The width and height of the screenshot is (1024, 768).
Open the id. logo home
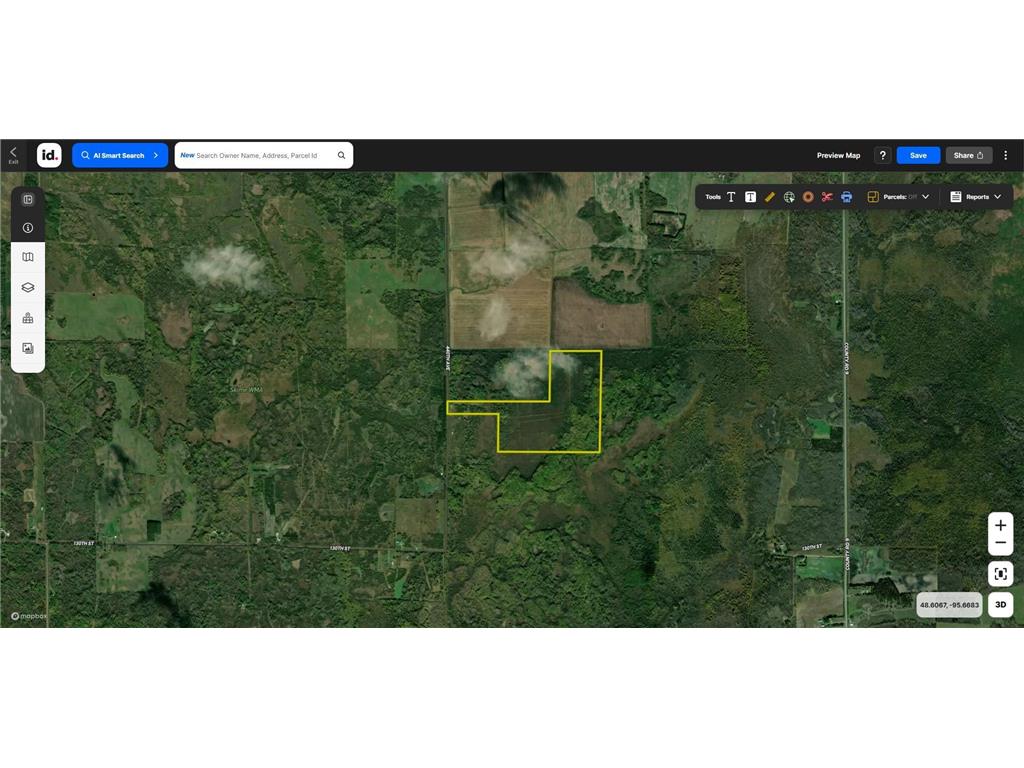(x=49, y=155)
